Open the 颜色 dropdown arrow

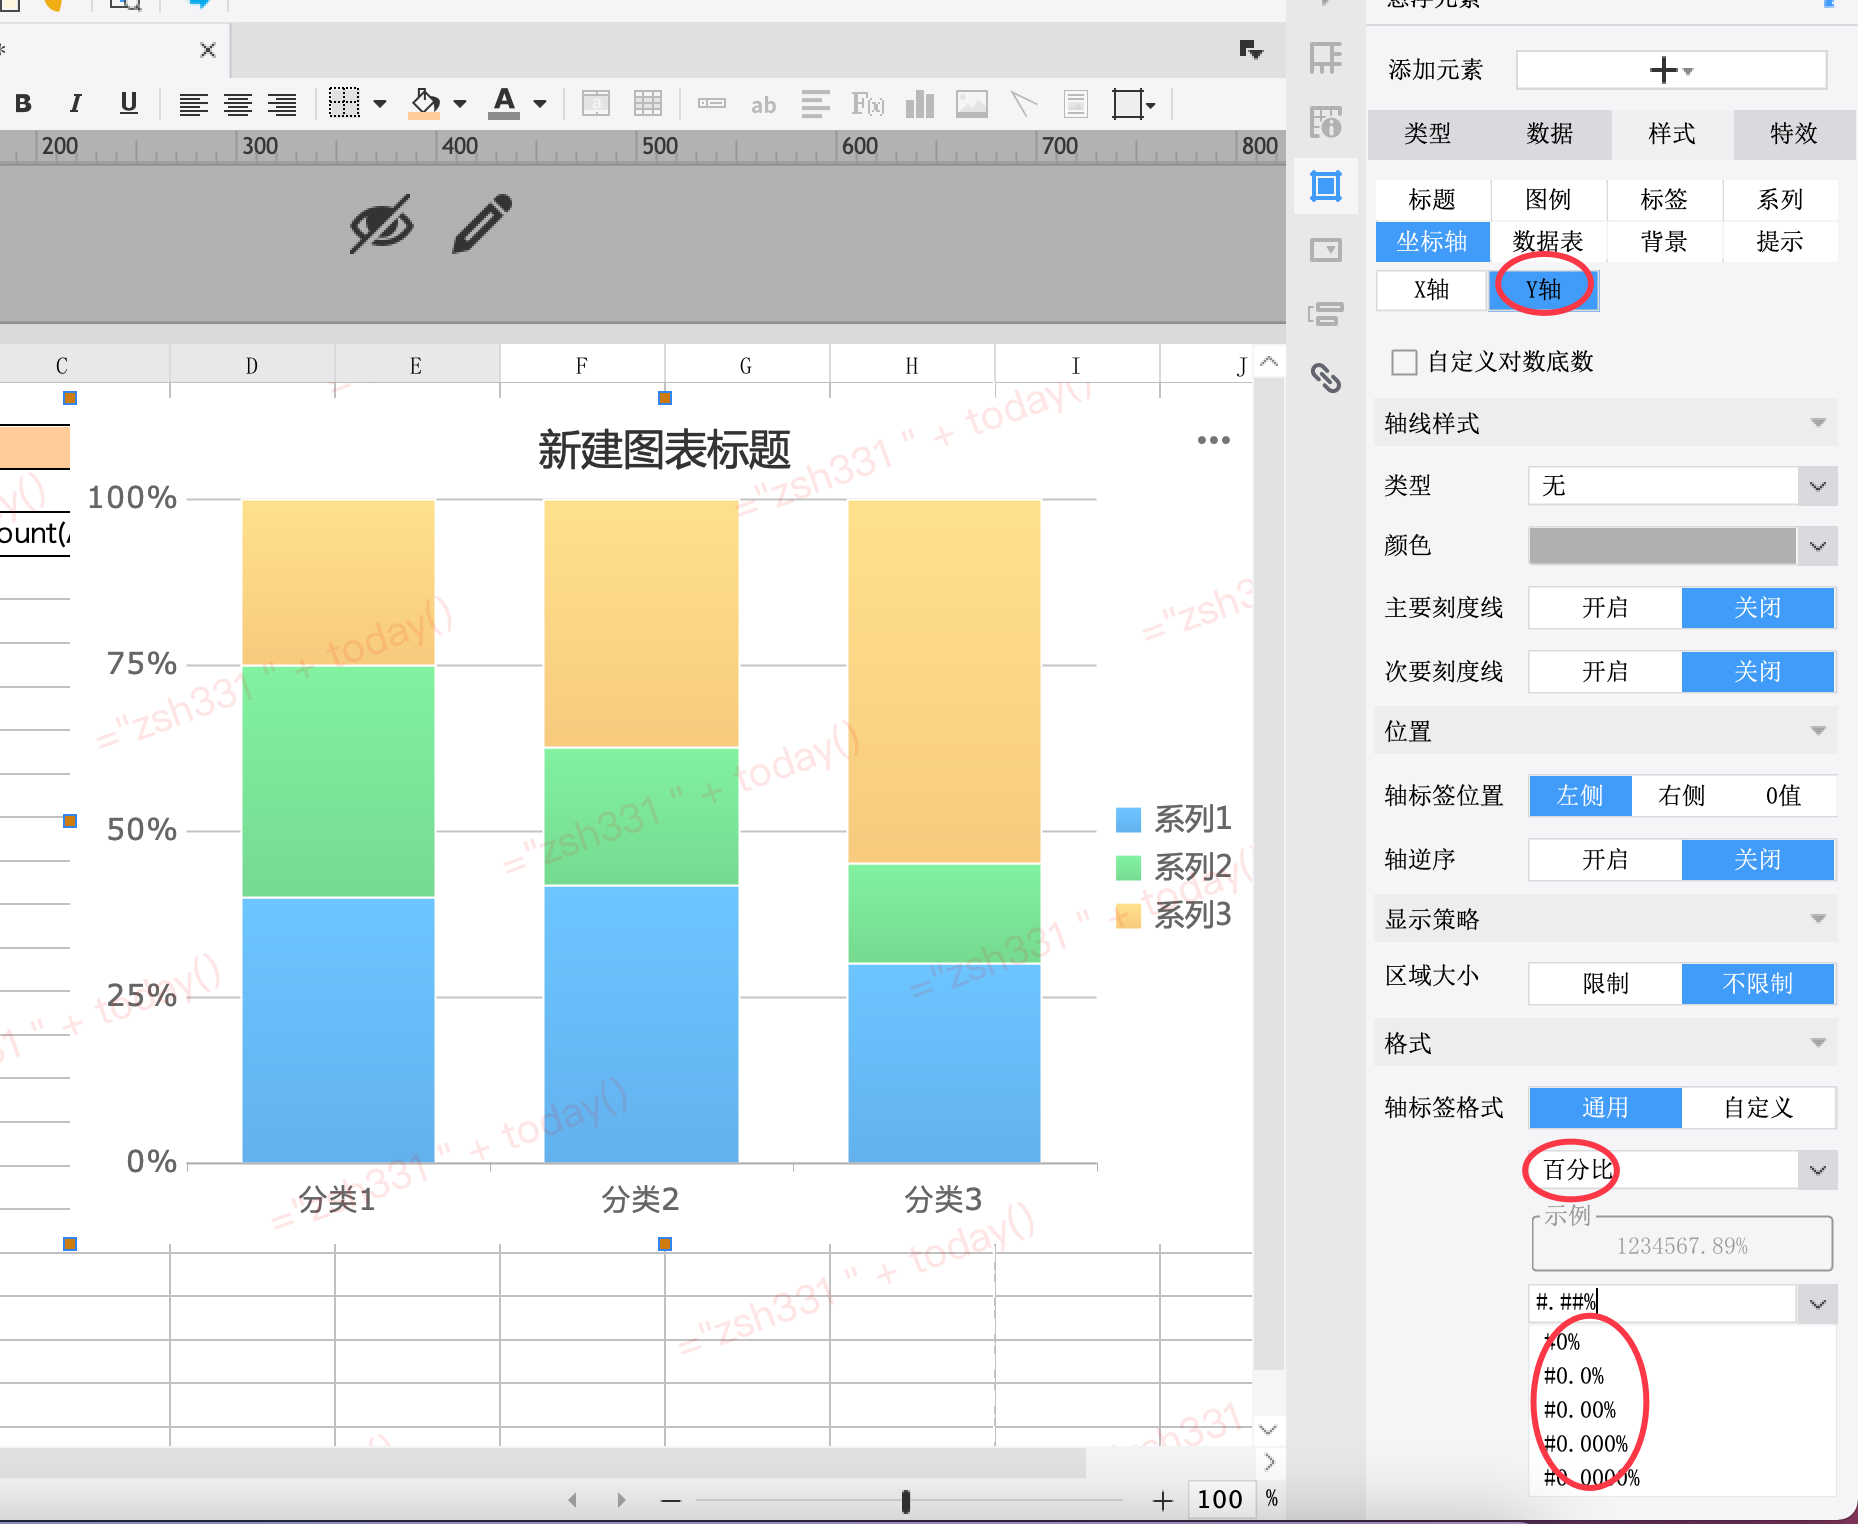[1817, 546]
